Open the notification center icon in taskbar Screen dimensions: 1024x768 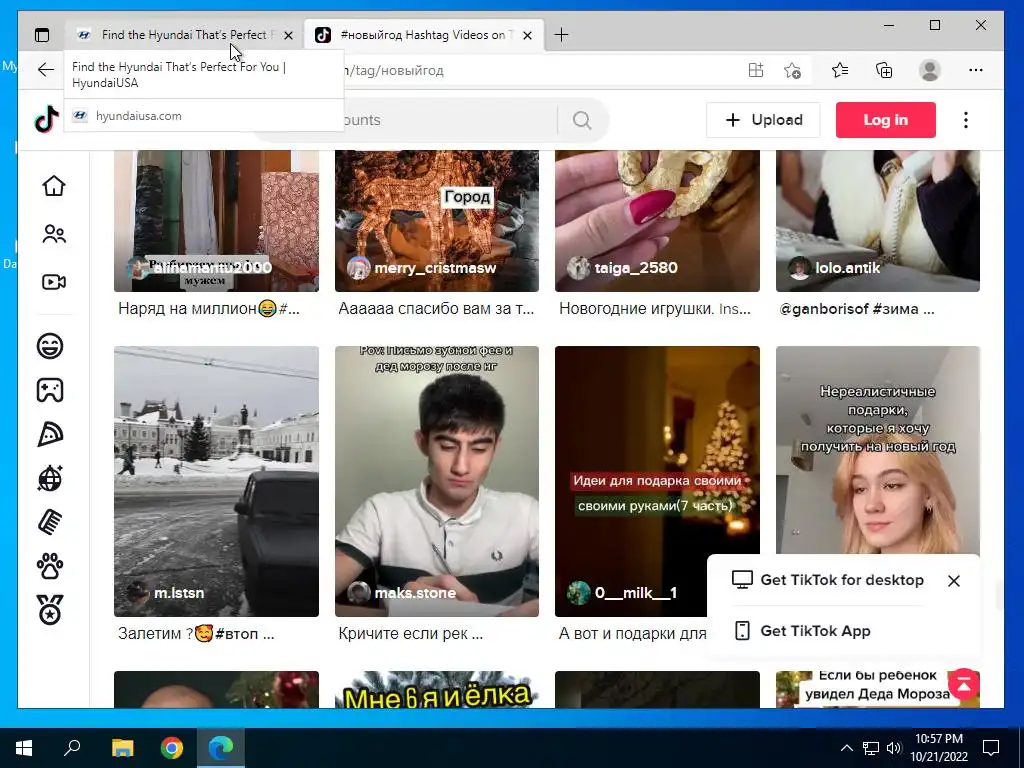click(991, 748)
